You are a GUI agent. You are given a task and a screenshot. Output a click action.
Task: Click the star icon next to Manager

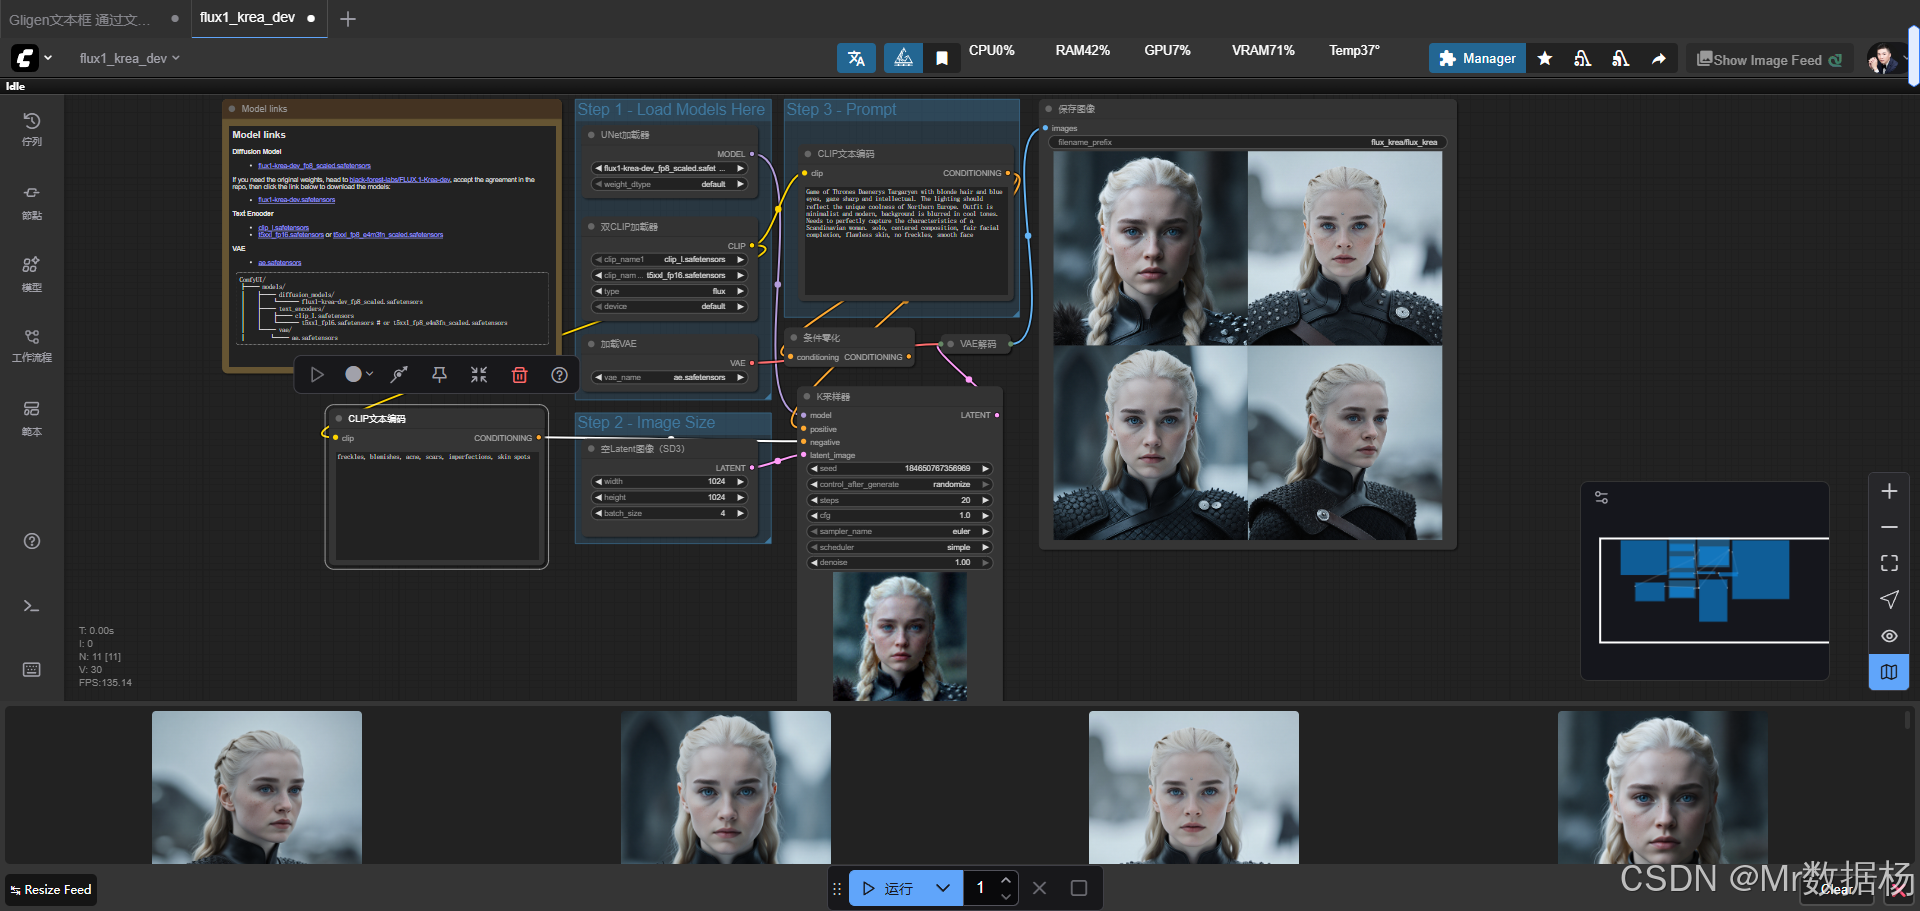[1545, 59]
